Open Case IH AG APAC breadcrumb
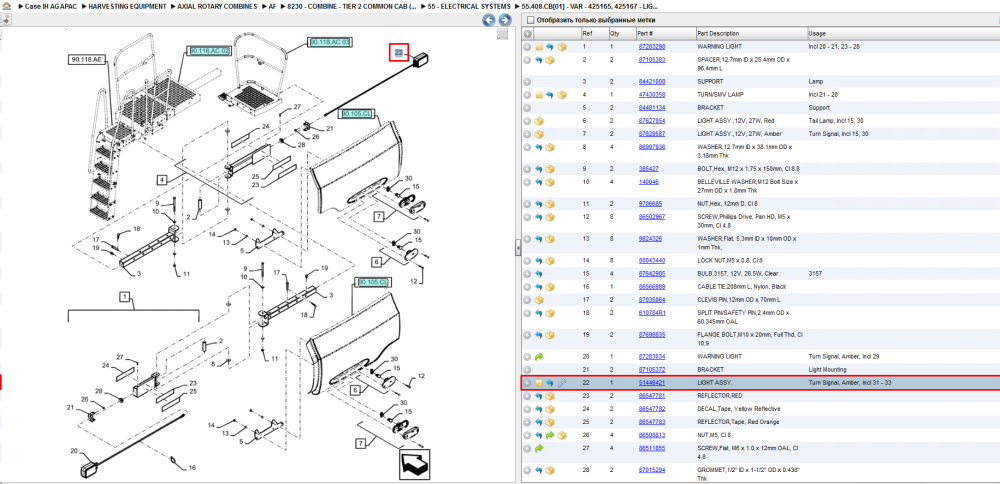1000x484 pixels. pyautogui.click(x=48, y=6)
